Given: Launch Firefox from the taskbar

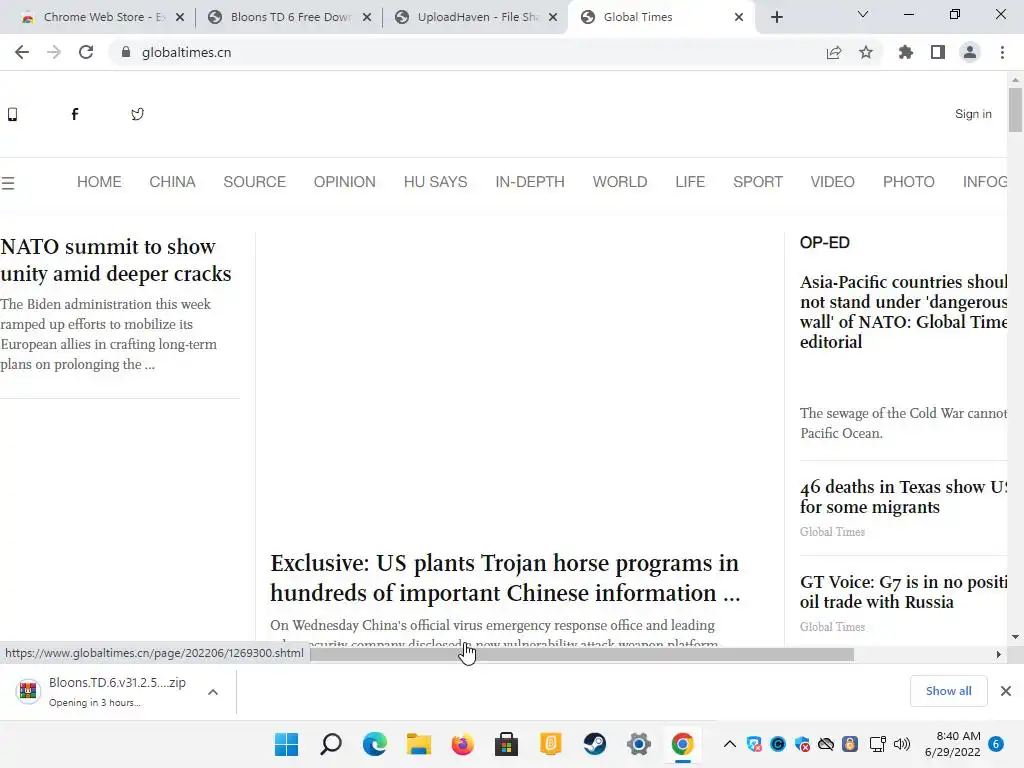Looking at the screenshot, I should (x=462, y=744).
